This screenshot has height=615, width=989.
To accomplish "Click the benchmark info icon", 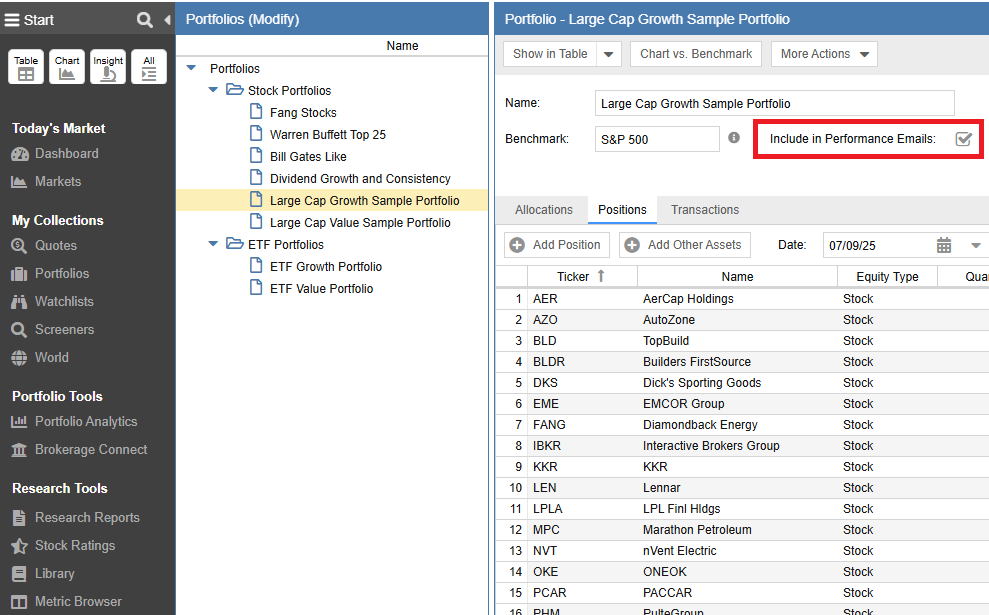I will [734, 138].
